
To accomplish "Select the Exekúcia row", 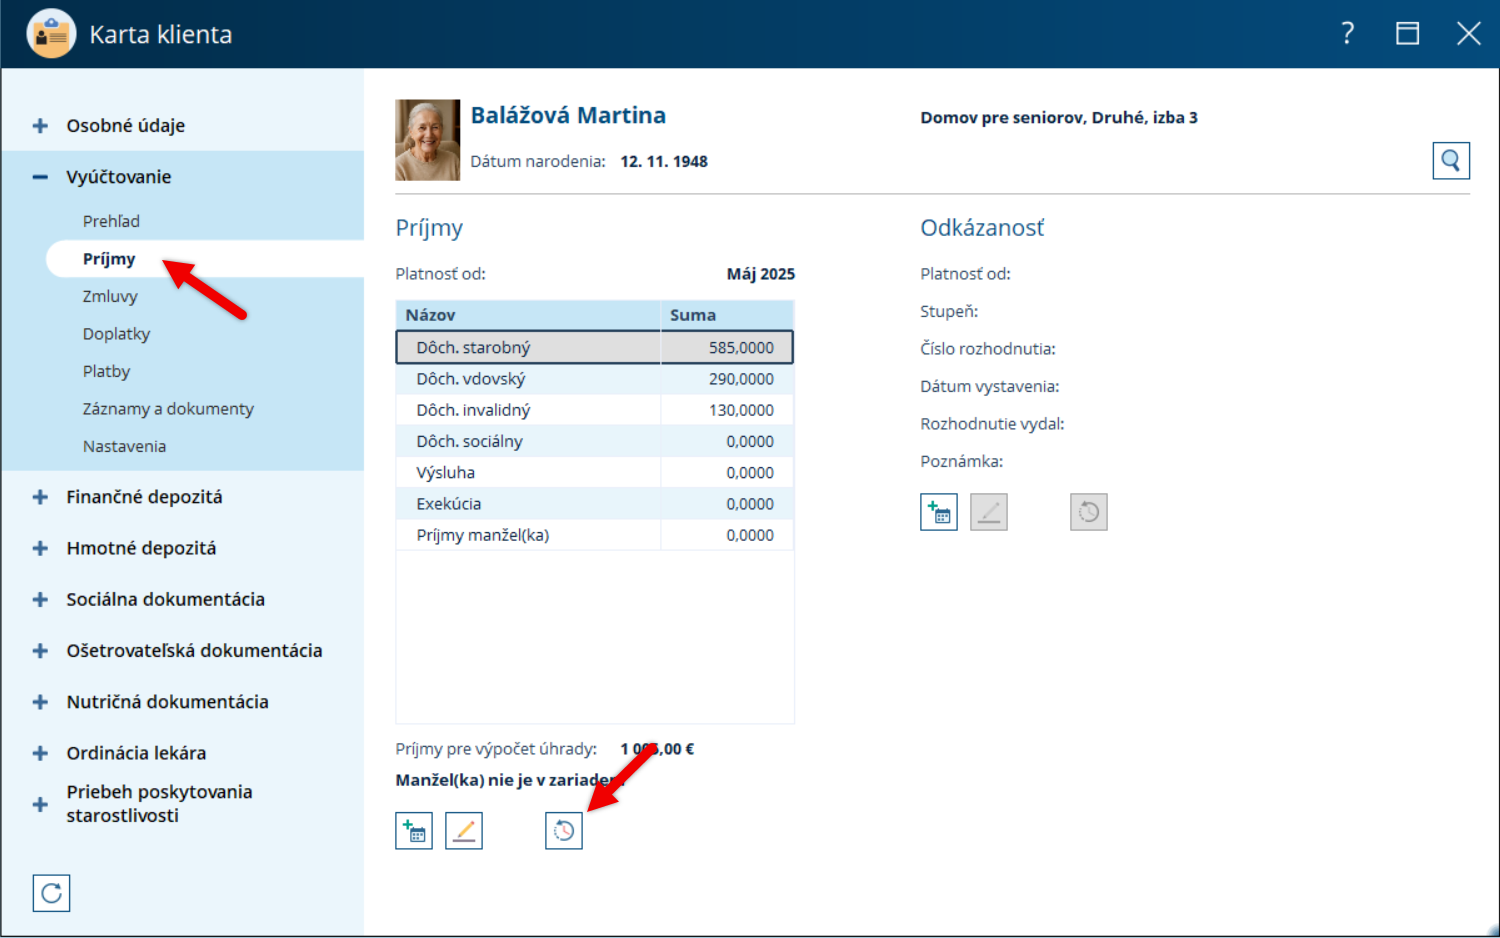I will pos(595,504).
